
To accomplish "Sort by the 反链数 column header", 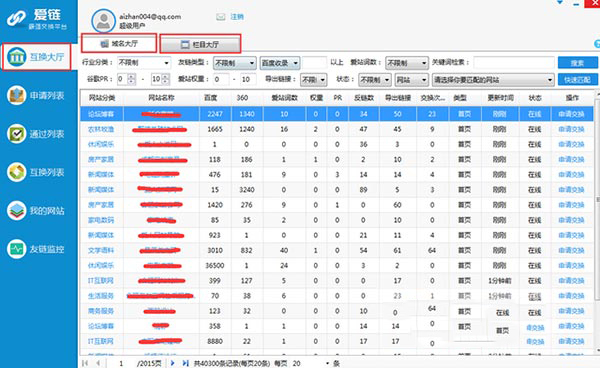I will click(364, 98).
